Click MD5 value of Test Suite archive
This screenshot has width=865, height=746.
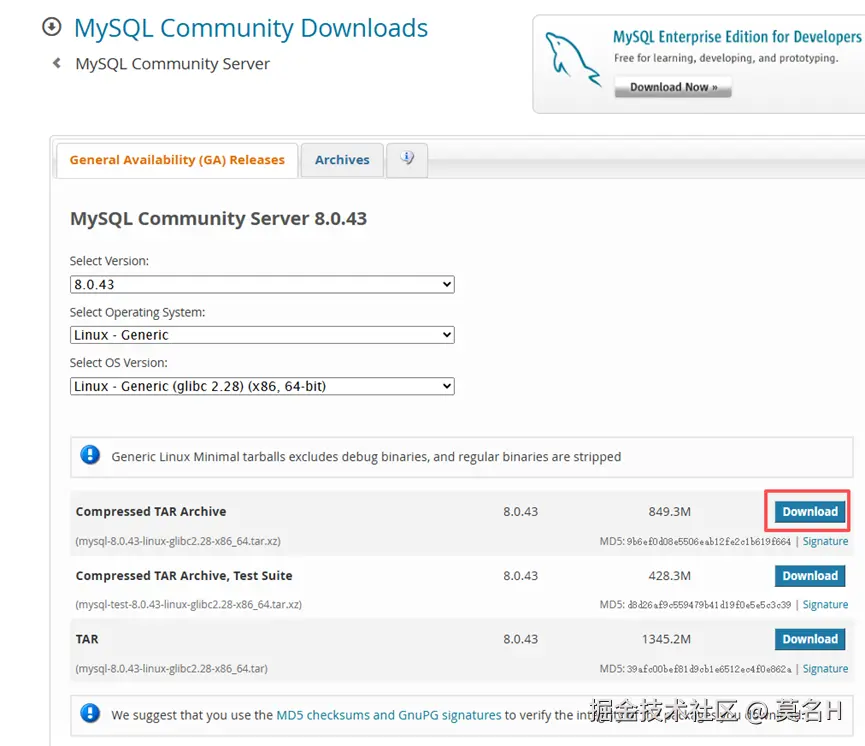pyautogui.click(x=708, y=605)
